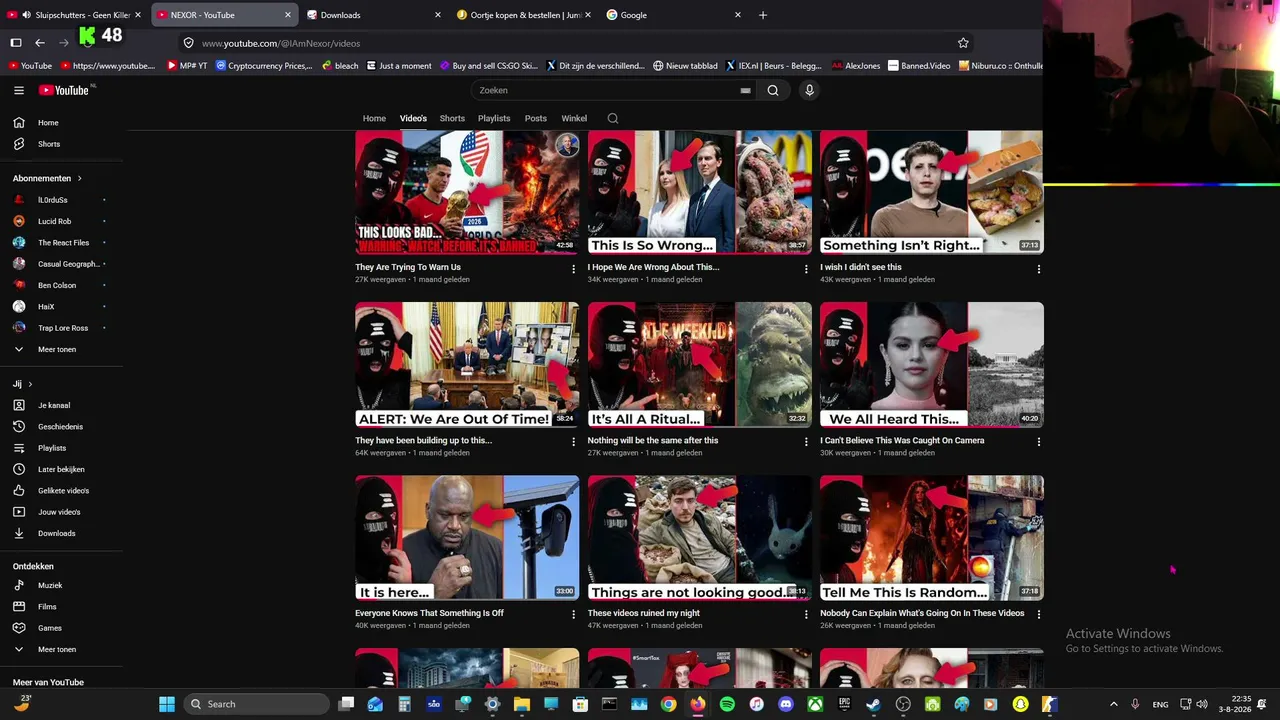Viewport: 1280px width, 720px height.
Task: Switch to the channel Home tab
Action: coord(374,118)
